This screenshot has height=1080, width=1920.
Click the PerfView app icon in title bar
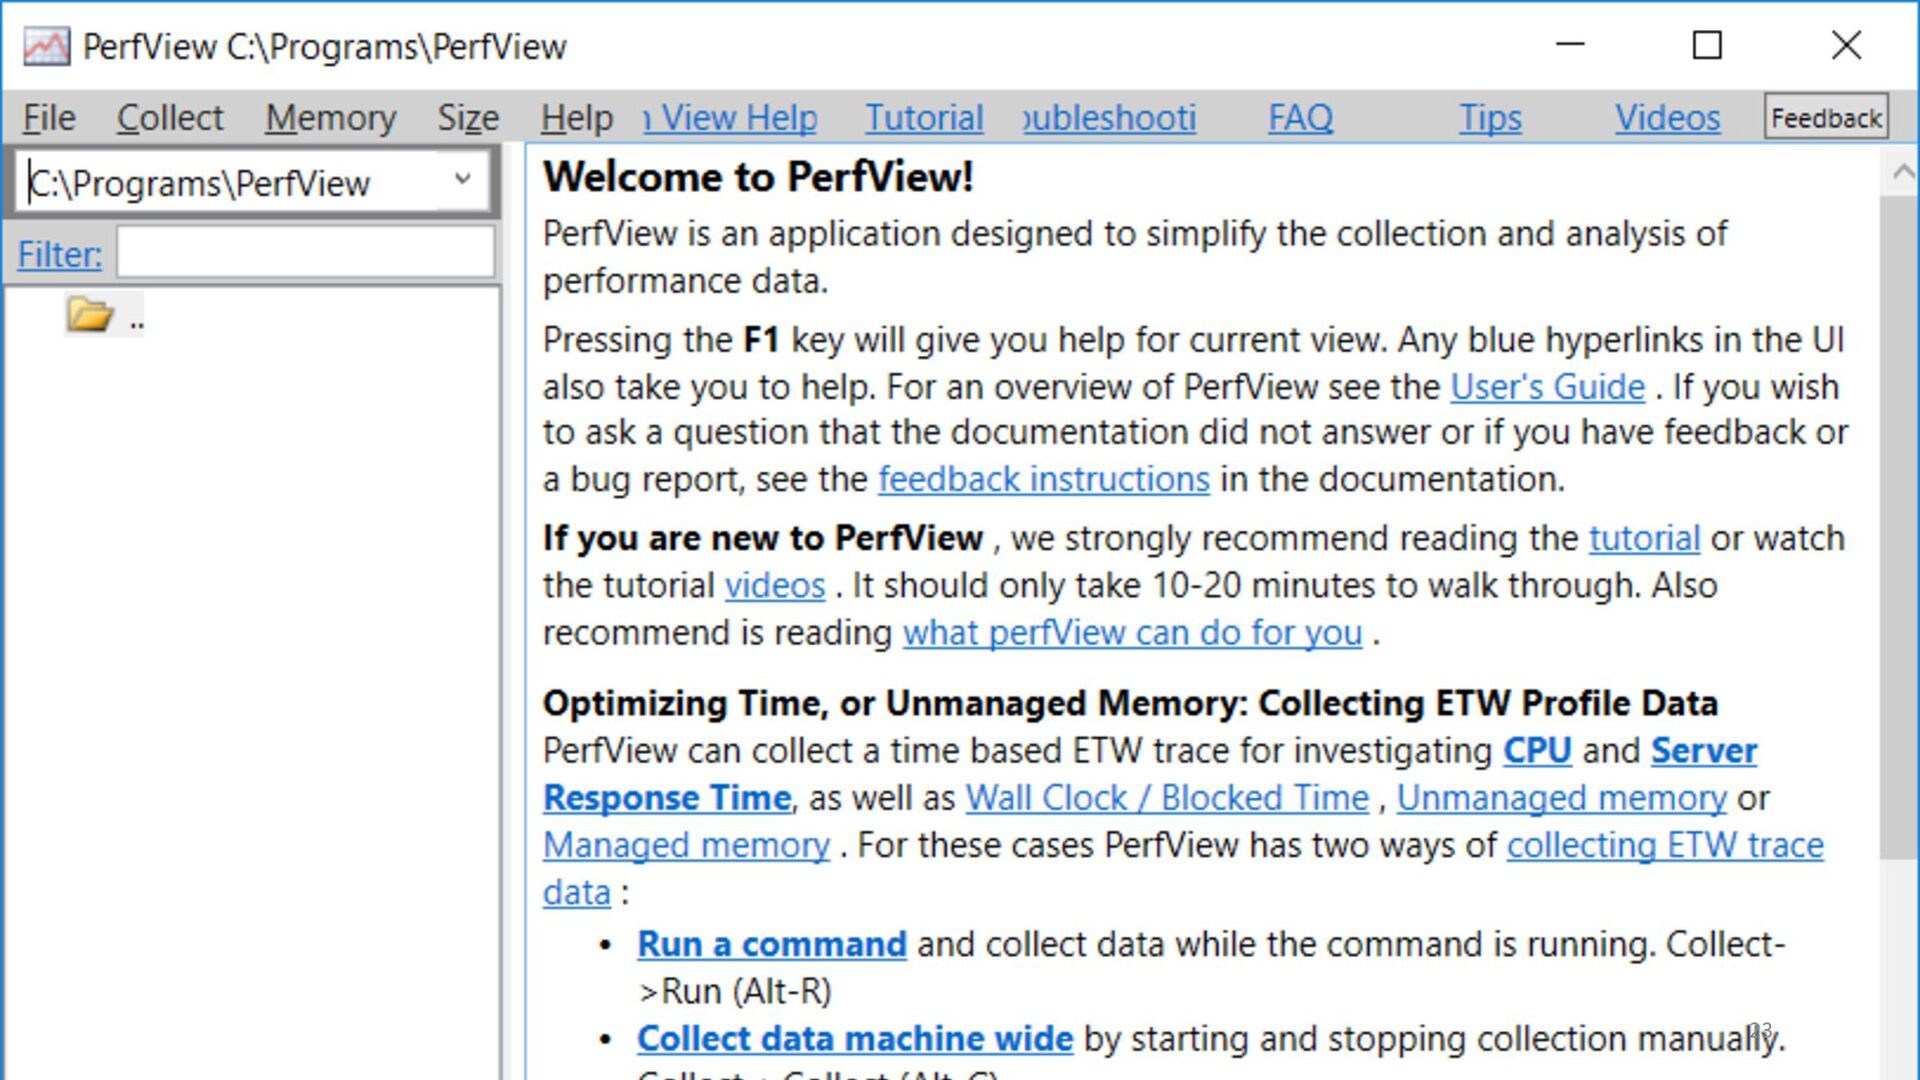46,46
